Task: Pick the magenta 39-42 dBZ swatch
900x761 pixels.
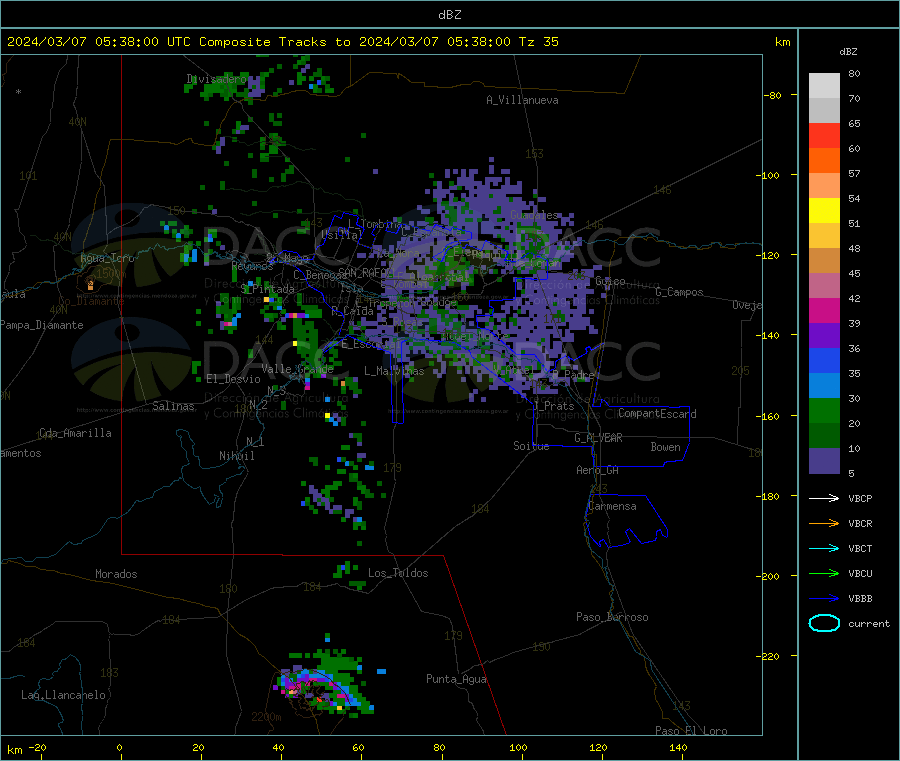Action: (x=824, y=310)
